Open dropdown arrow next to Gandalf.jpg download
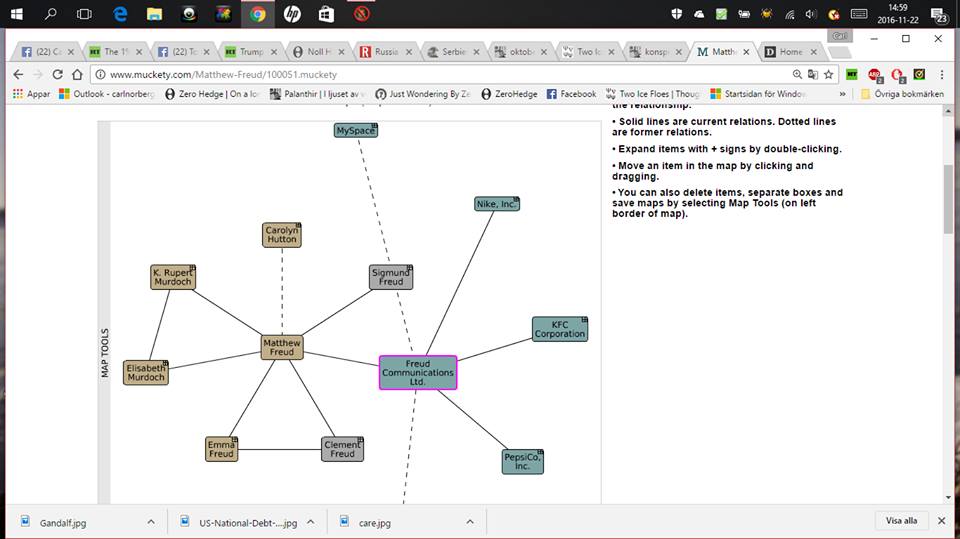This screenshot has height=539, width=960. coord(151,521)
